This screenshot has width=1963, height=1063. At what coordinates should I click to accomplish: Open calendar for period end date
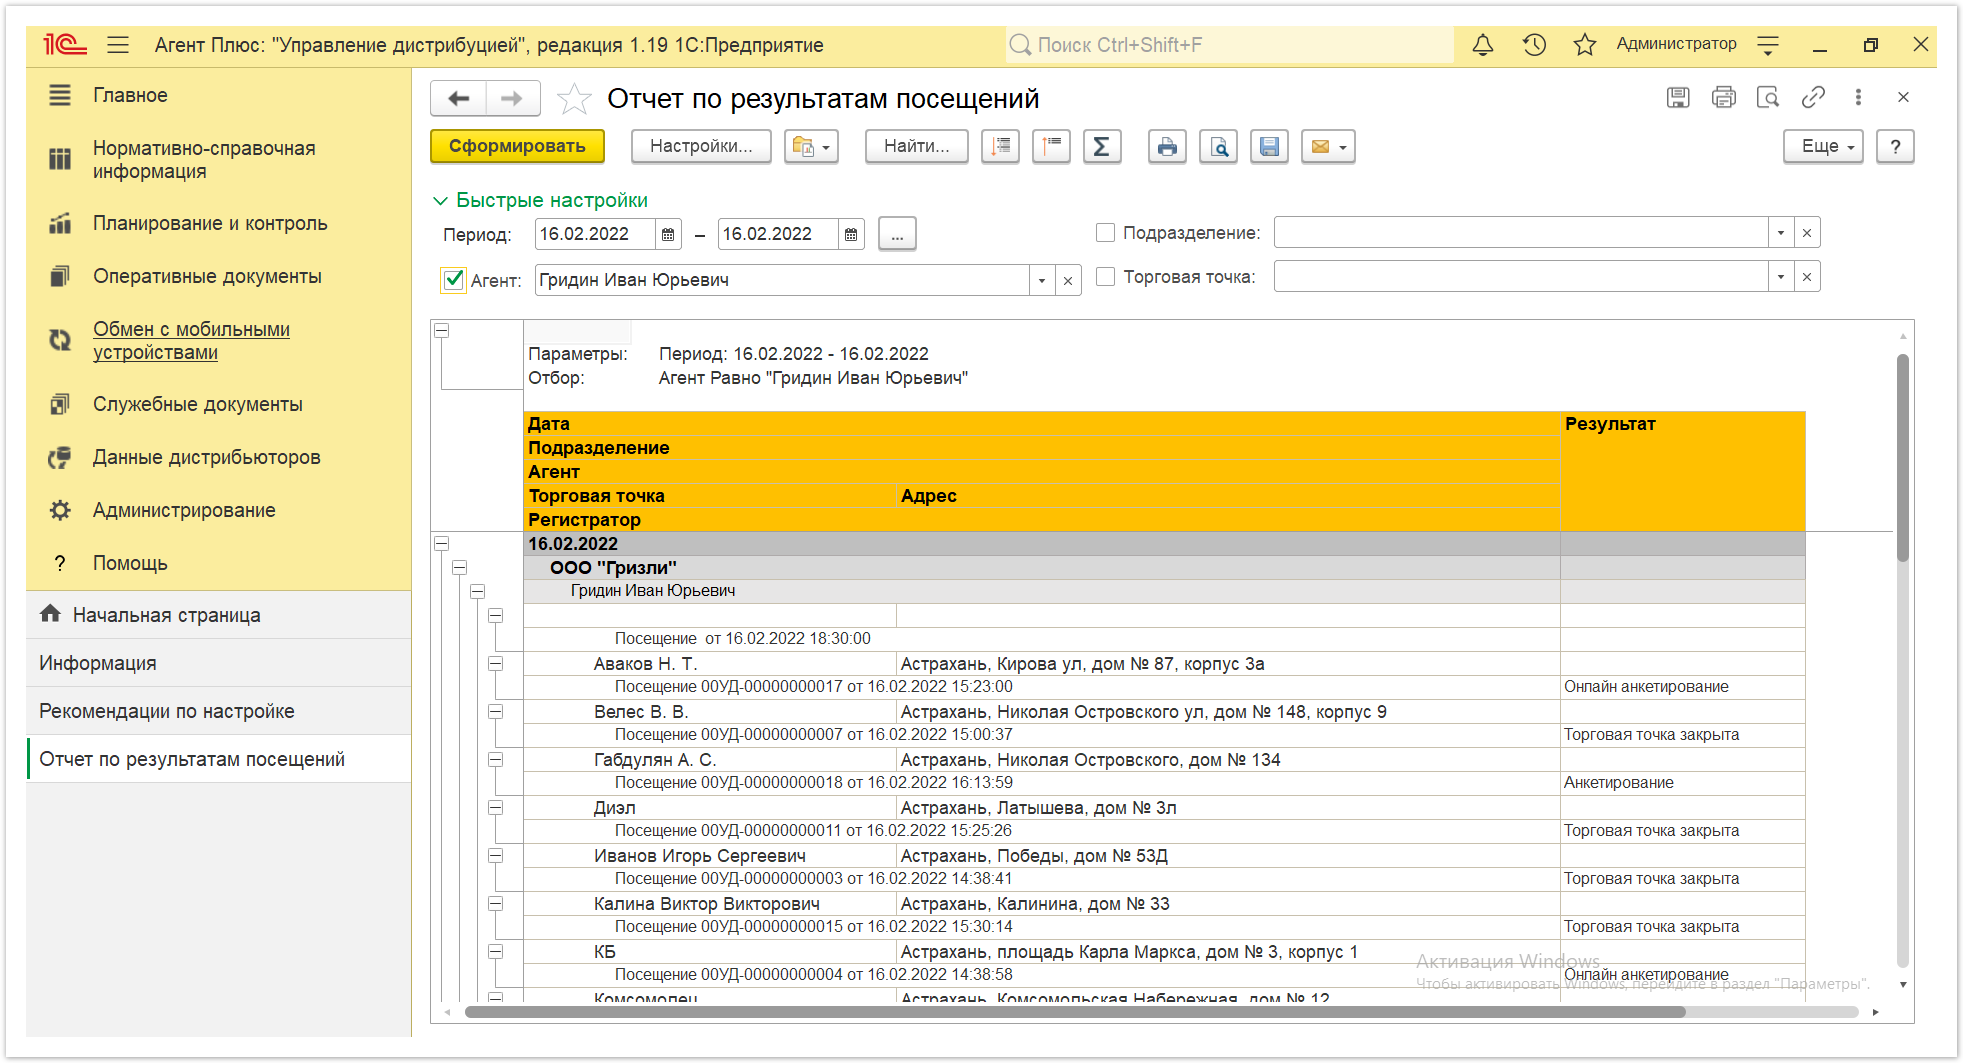coord(851,234)
